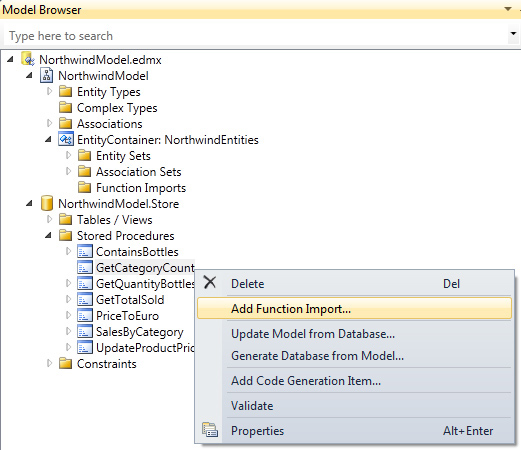Image resolution: width=521 pixels, height=450 pixels.
Task: Click the NorthwindModel diagram icon
Action: click(x=47, y=75)
